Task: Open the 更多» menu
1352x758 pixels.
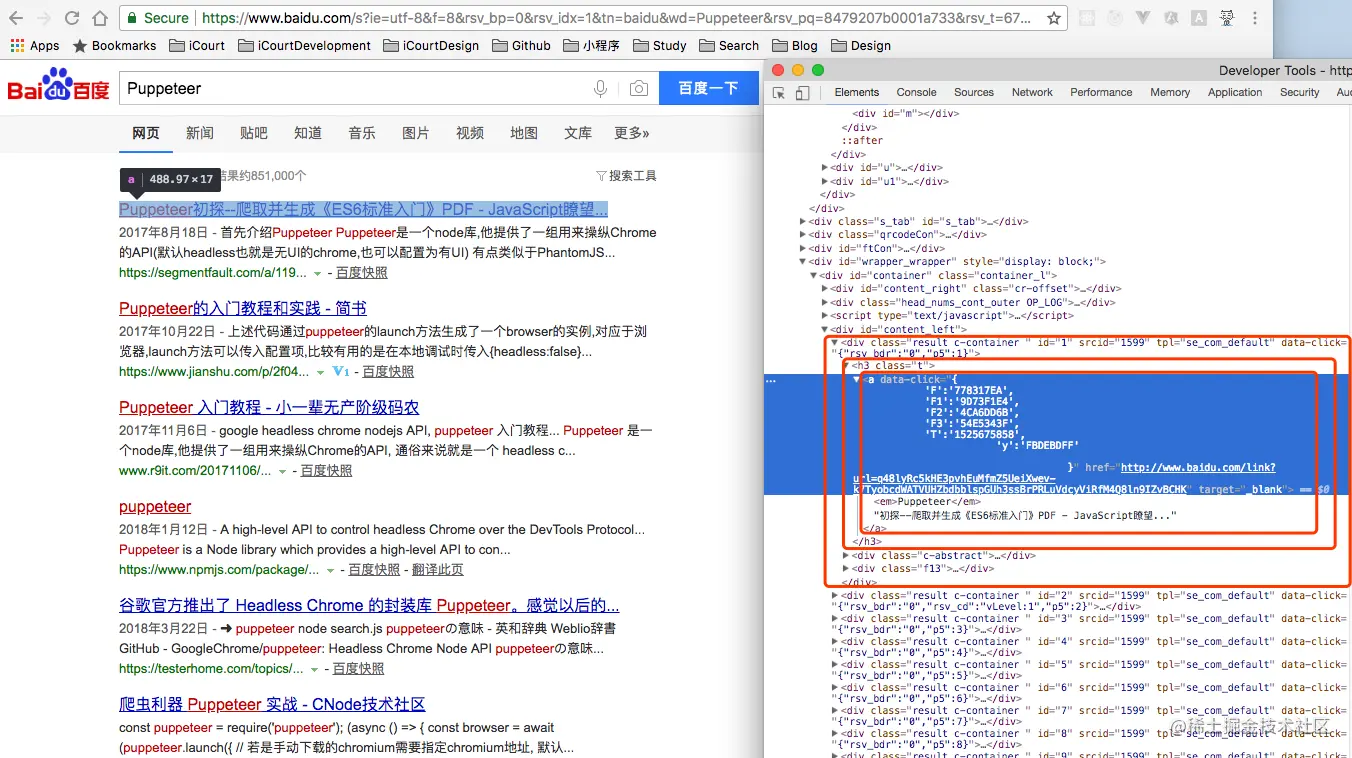Action: 632,133
